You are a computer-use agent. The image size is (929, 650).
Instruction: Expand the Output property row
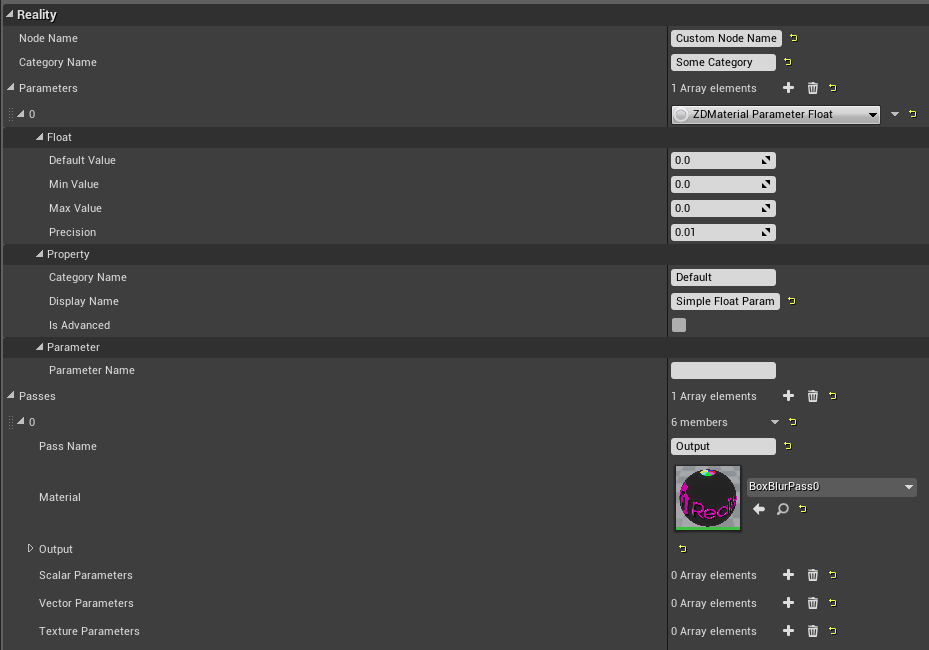31,549
